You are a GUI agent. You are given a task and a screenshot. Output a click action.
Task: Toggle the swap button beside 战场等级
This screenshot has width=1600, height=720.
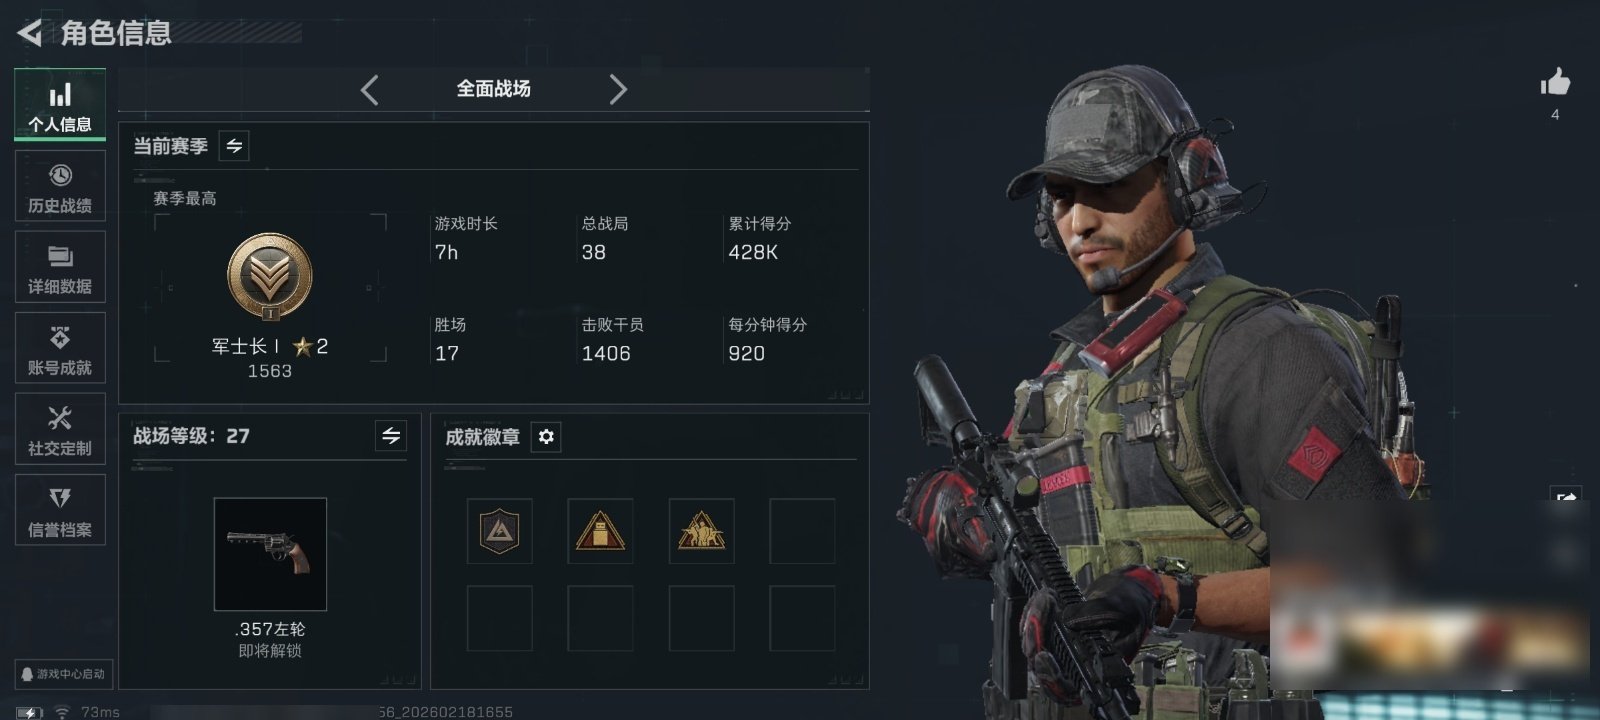(x=391, y=436)
